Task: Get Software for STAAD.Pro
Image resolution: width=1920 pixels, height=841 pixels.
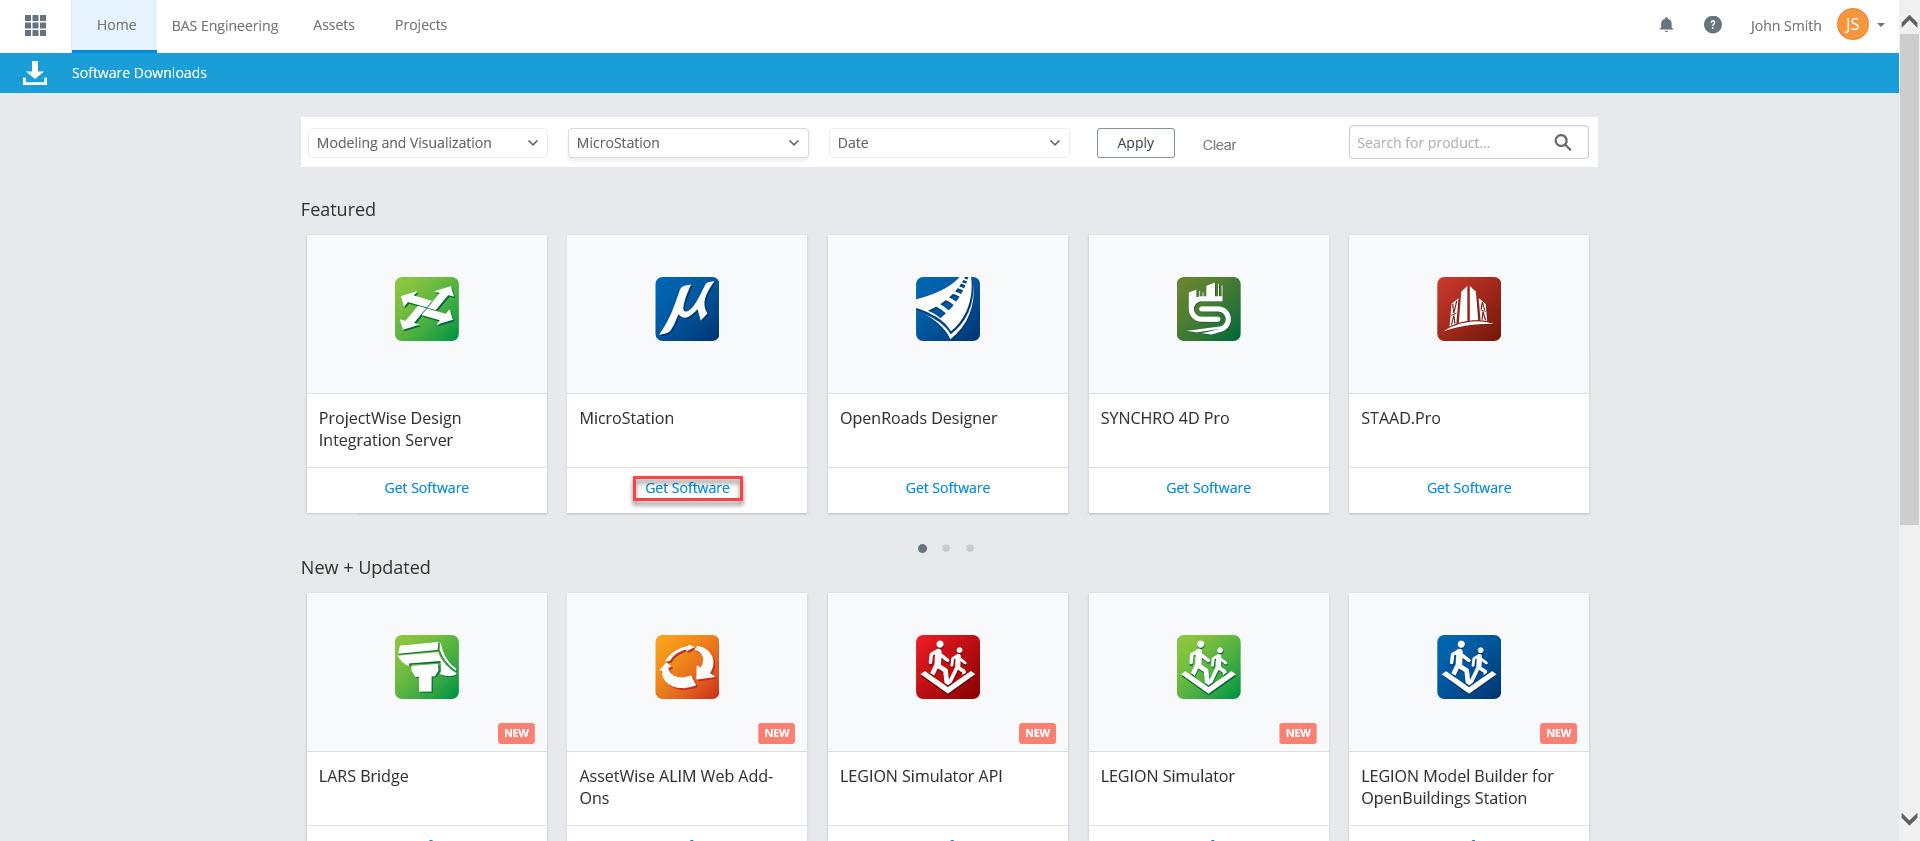Action: point(1469,488)
